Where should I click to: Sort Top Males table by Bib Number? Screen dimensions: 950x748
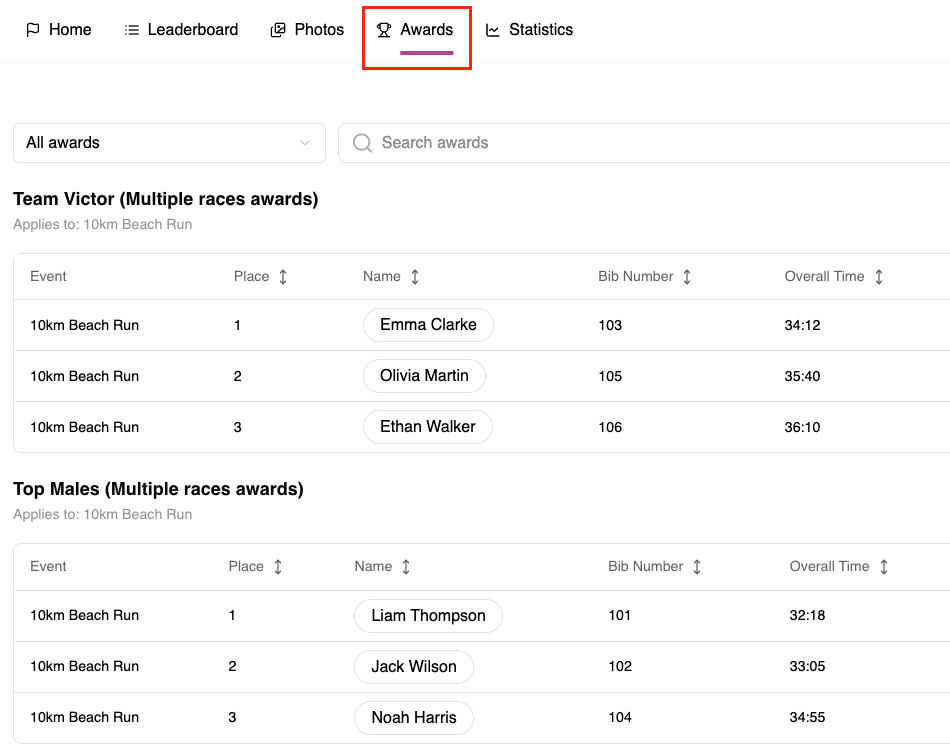(x=697, y=567)
